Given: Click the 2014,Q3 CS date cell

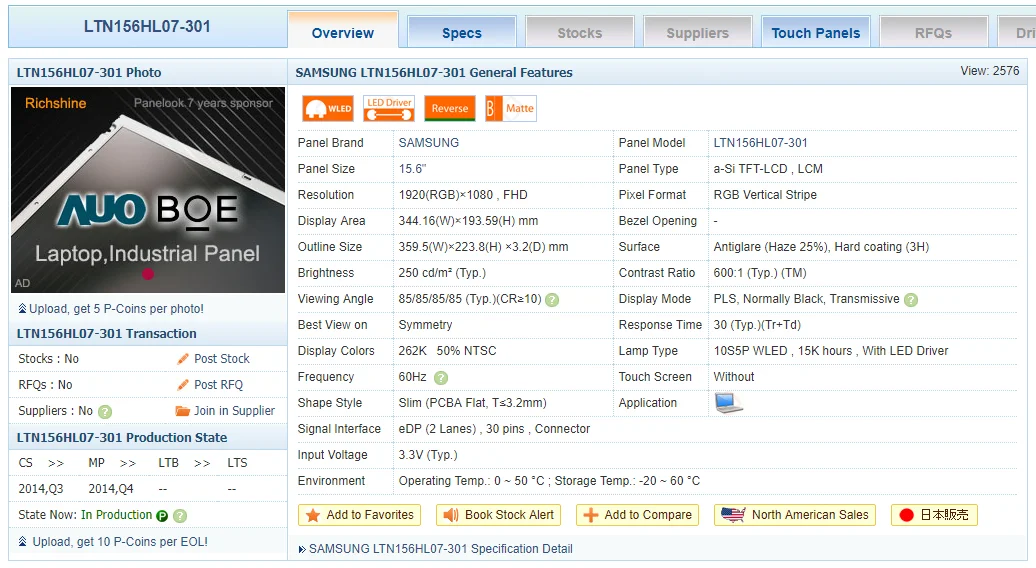Looking at the screenshot, I should click(41, 489).
